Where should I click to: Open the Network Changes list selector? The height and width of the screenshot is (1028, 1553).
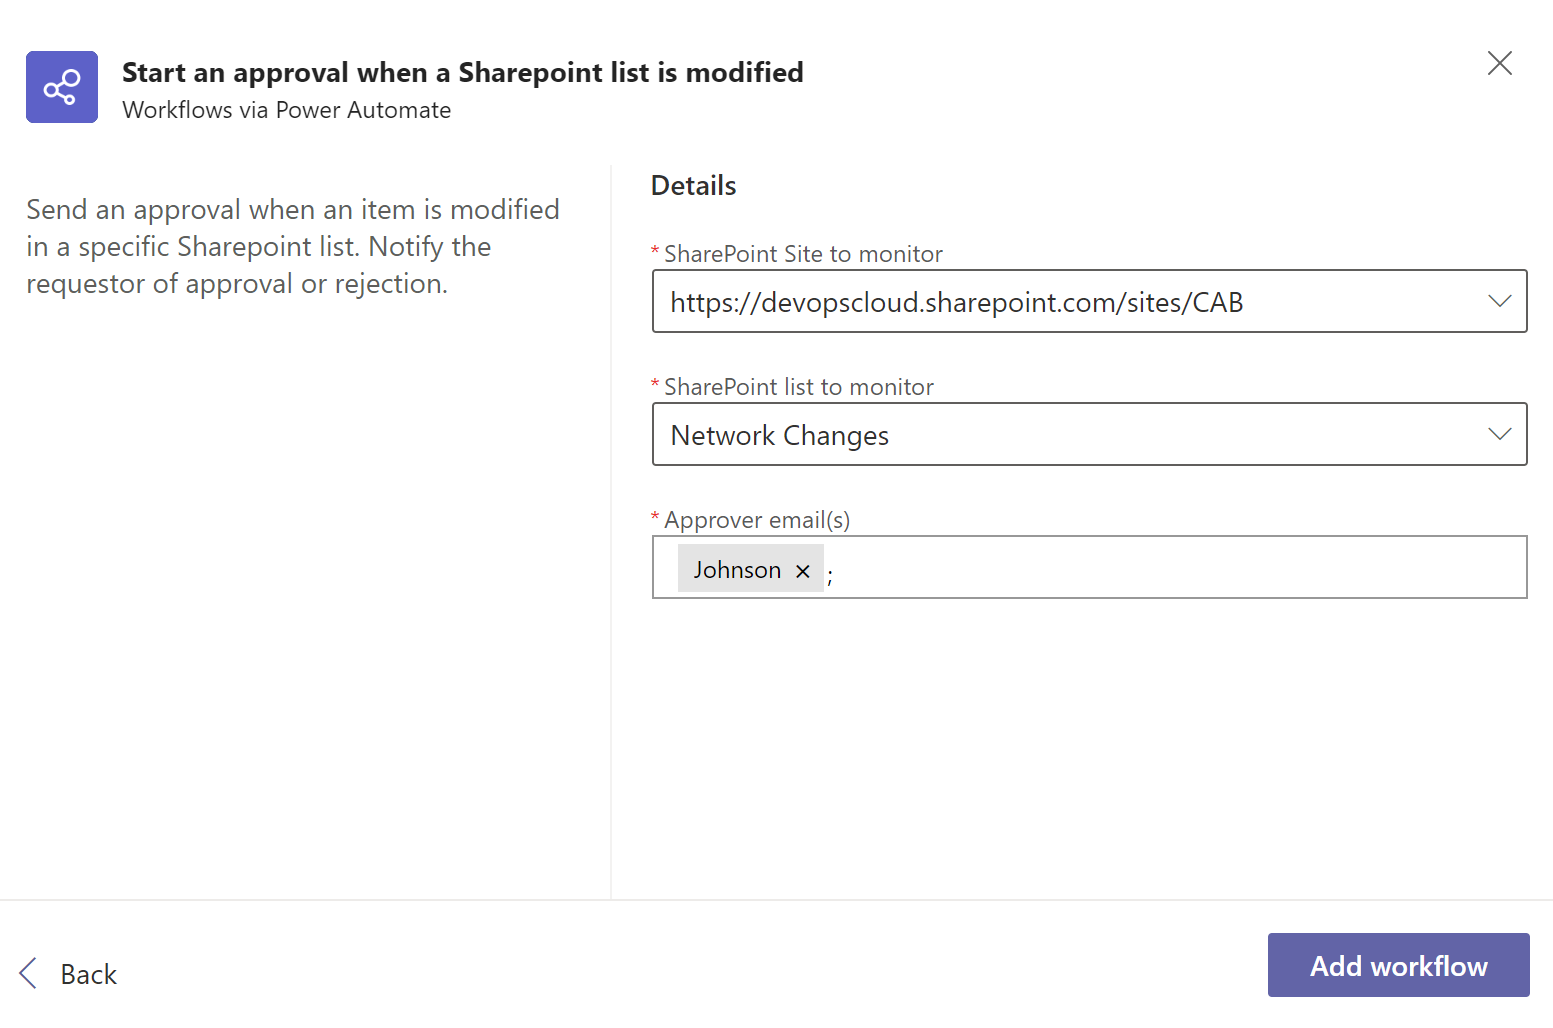point(1070,434)
